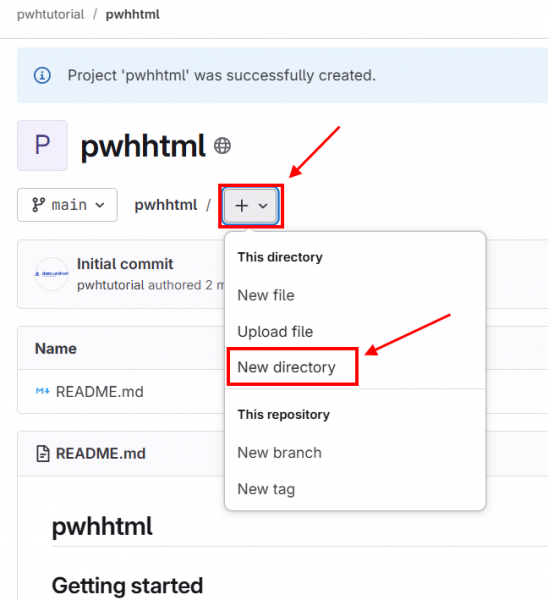Click the pwhtutorial author avatar
This screenshot has width=548, height=600.
tap(52, 274)
